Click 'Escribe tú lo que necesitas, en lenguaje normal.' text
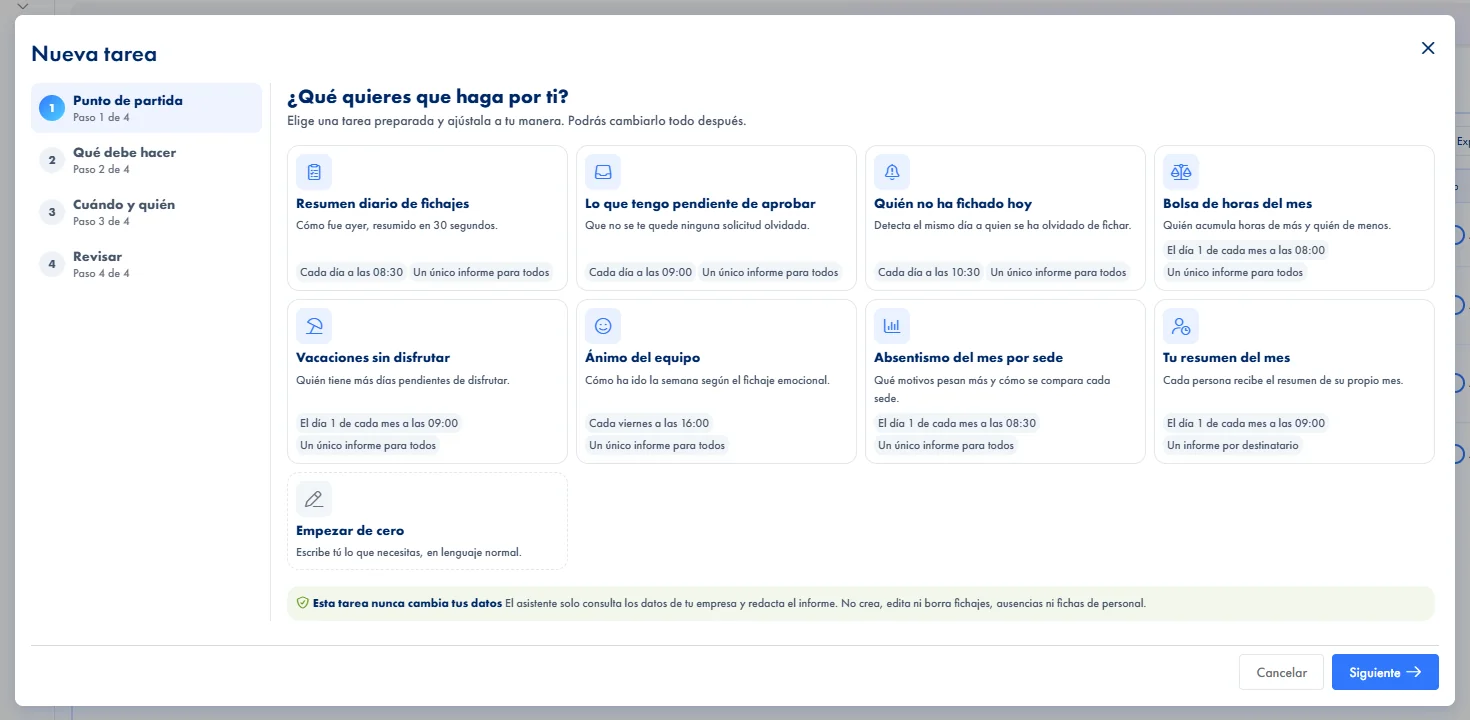This screenshot has width=1470, height=720. tap(409, 552)
